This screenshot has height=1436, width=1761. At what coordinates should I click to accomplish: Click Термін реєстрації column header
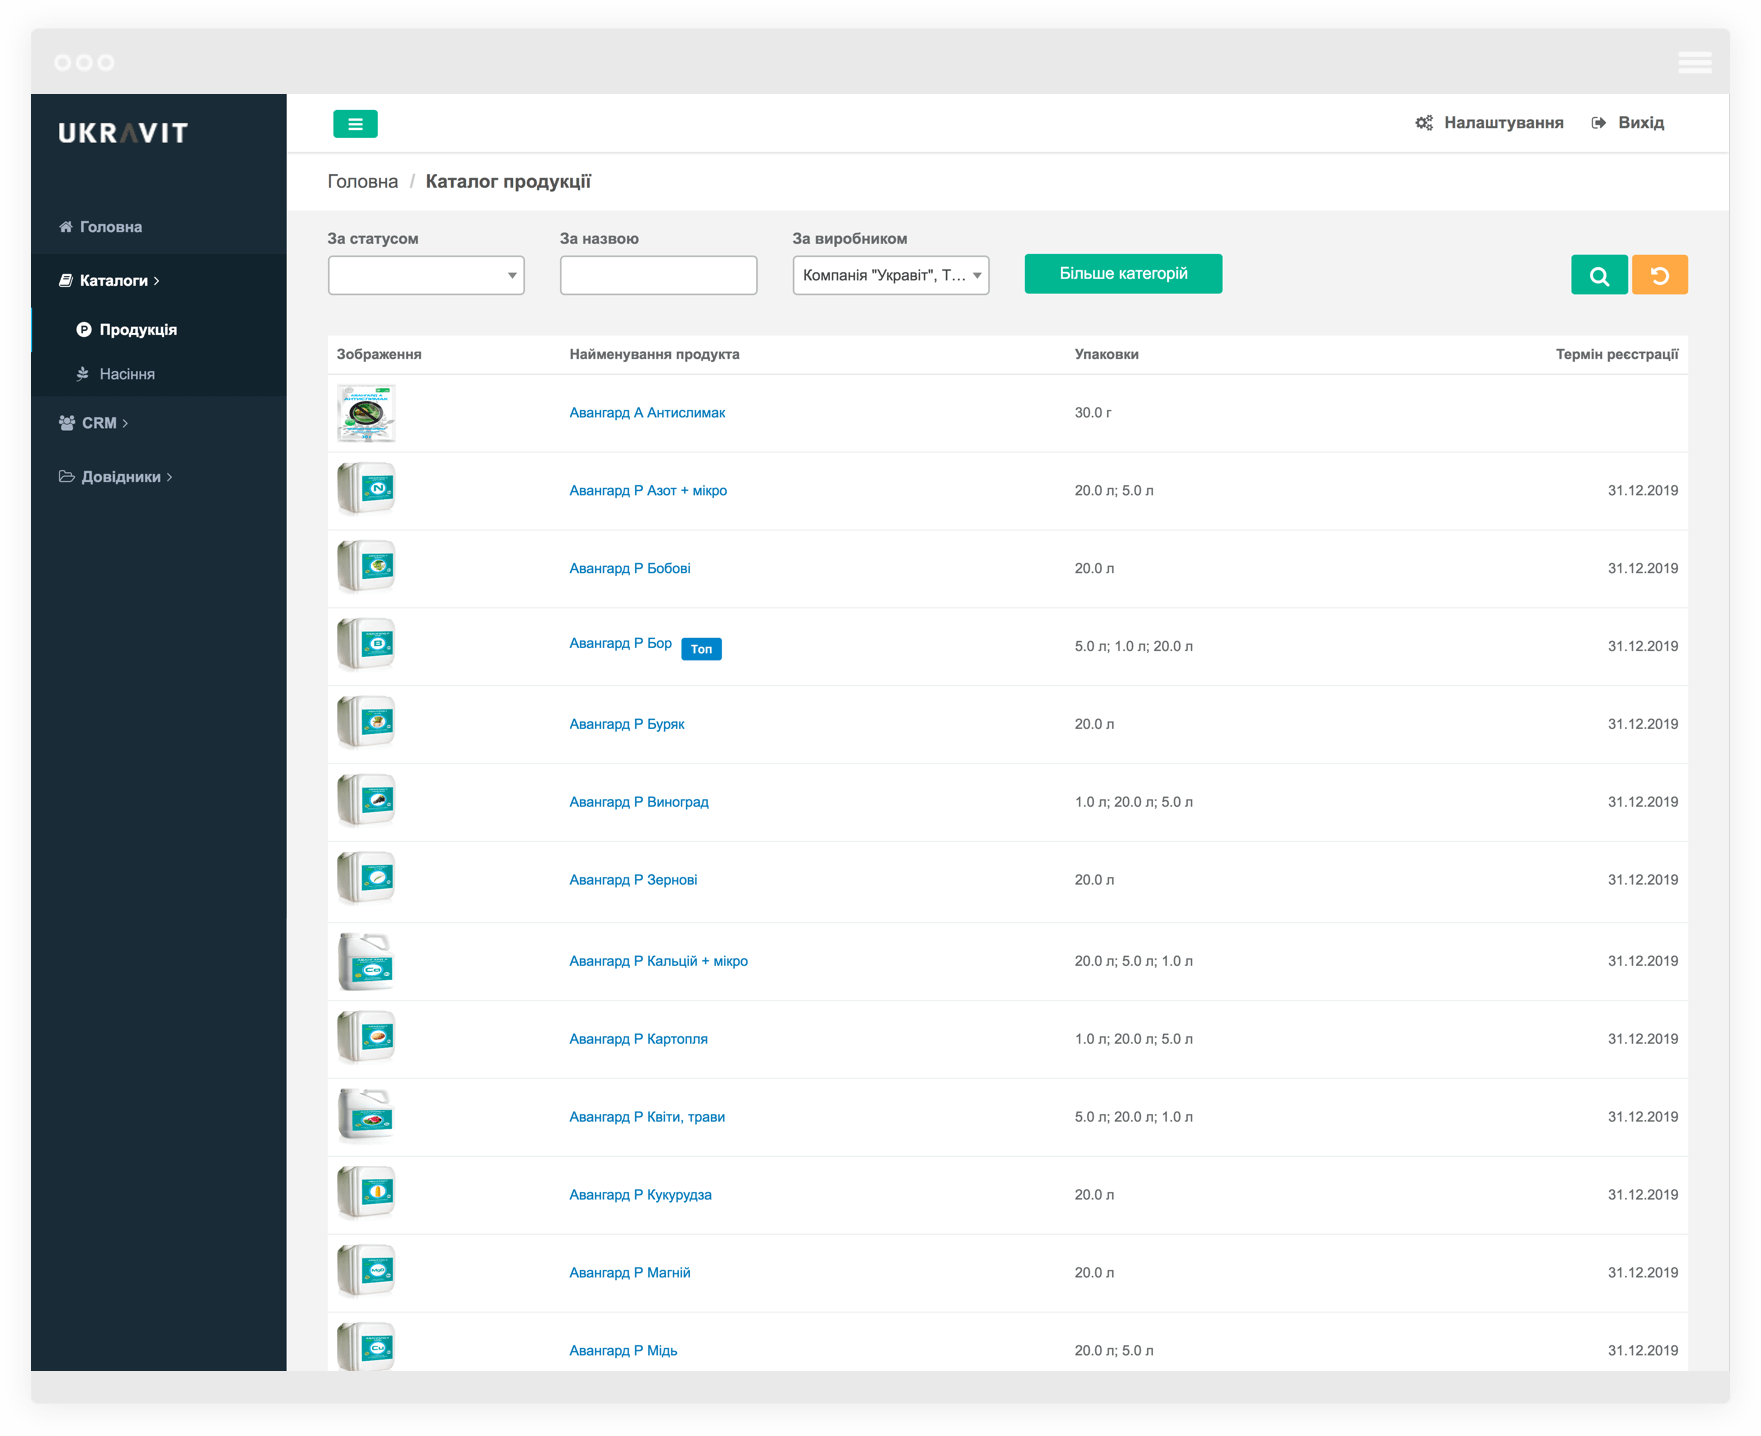click(1617, 355)
